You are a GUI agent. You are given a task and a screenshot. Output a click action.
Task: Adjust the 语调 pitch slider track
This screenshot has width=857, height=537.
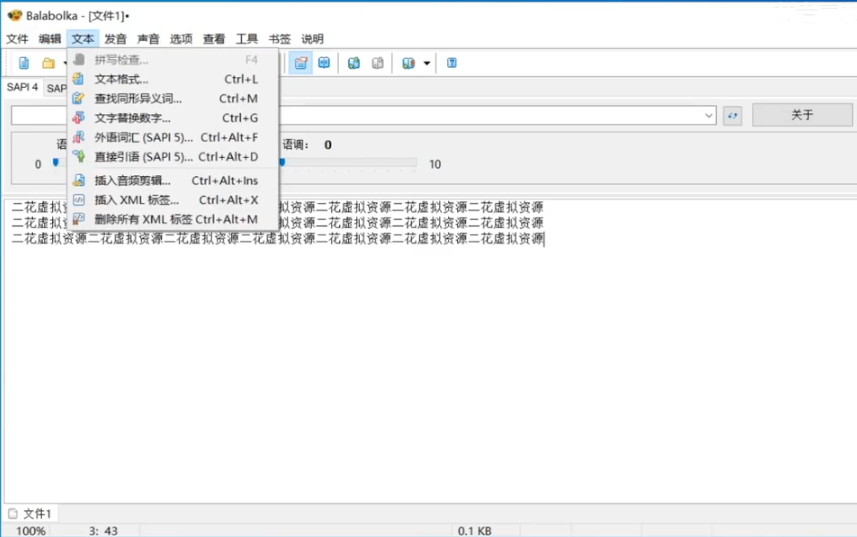(348, 162)
